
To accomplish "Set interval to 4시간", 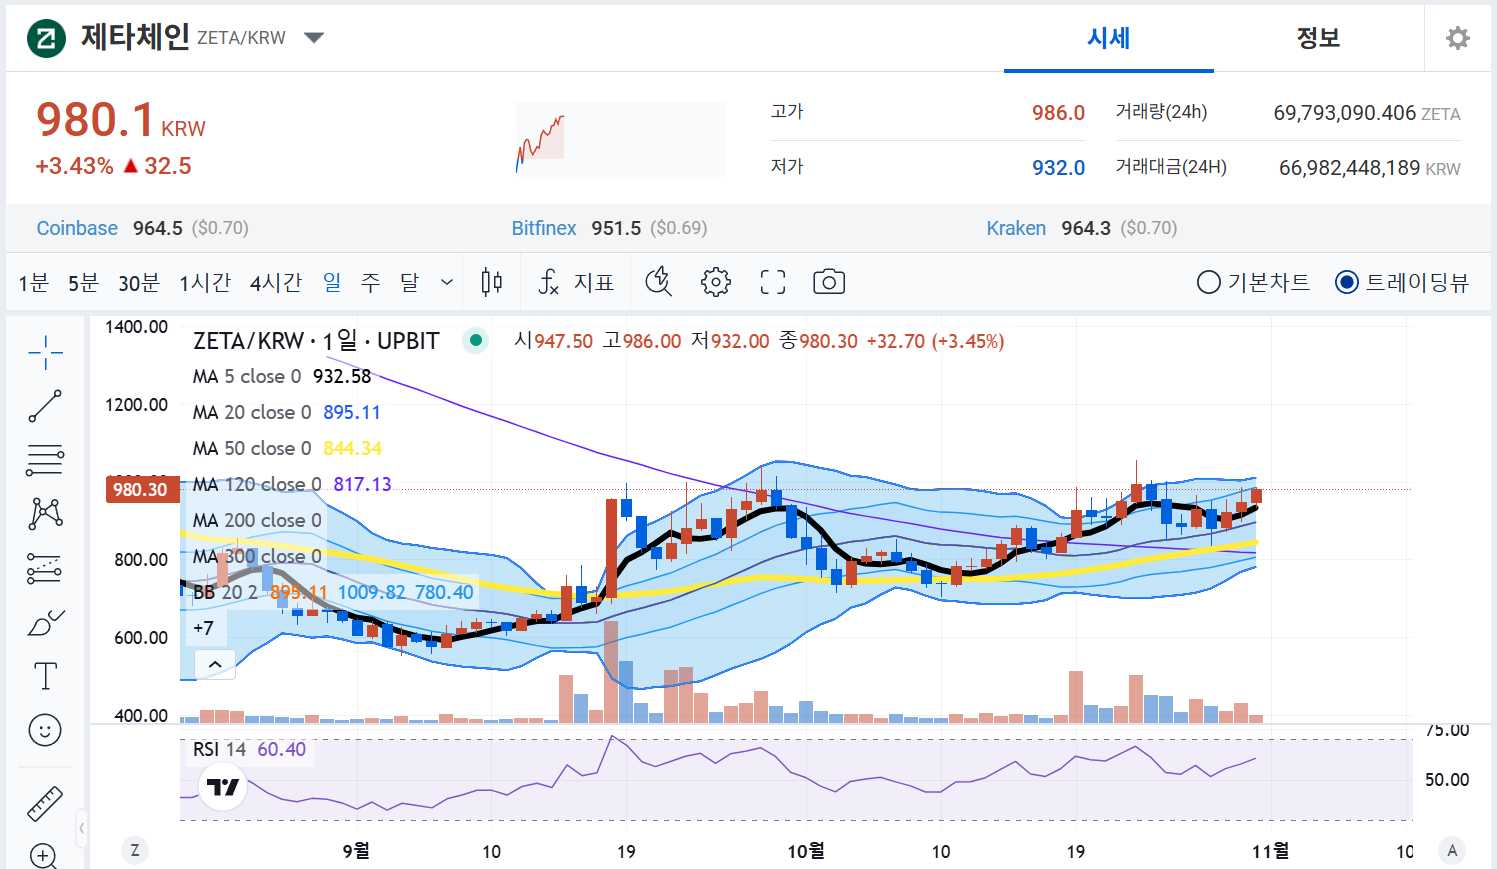I will coord(276,283).
